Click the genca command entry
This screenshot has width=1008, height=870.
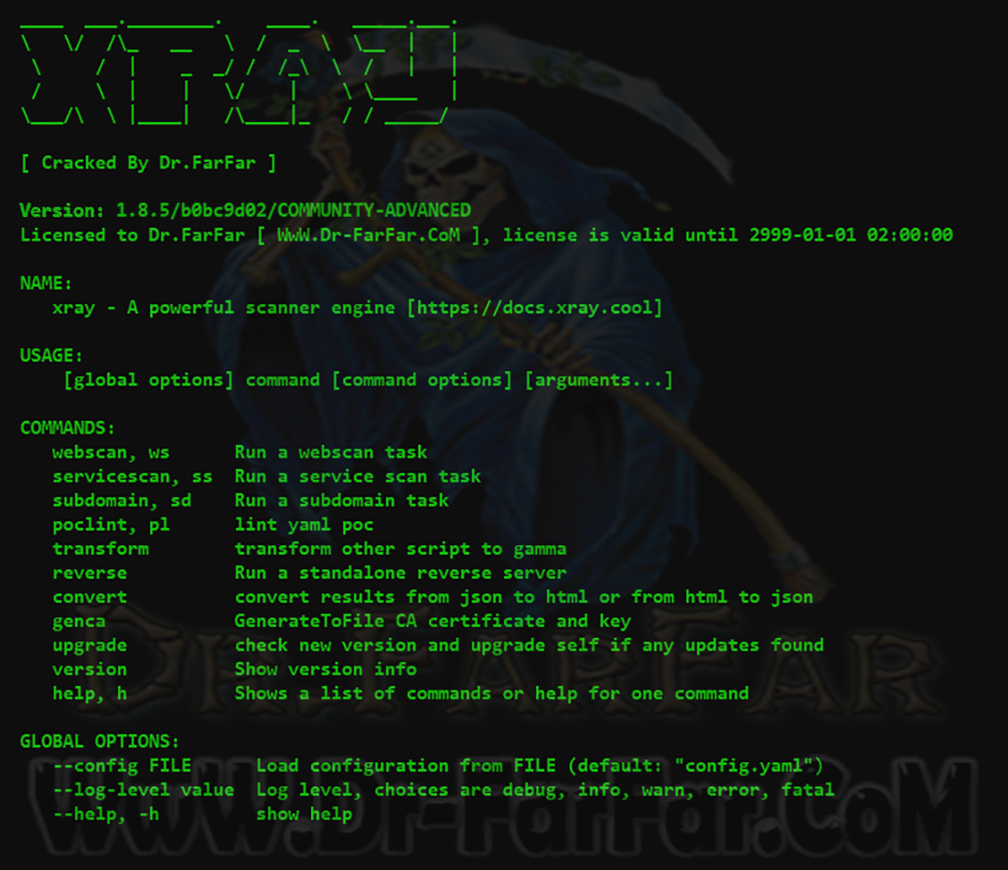[x=78, y=621]
